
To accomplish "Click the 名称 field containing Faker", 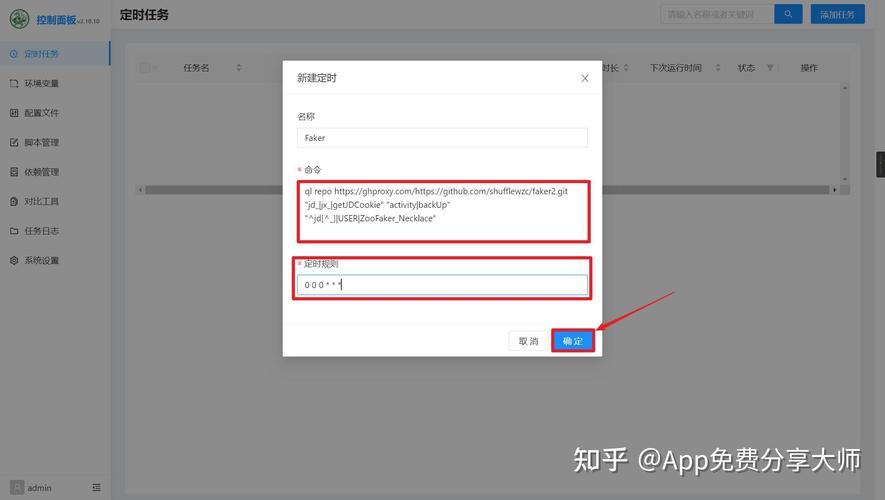I will pyautogui.click(x=442, y=138).
